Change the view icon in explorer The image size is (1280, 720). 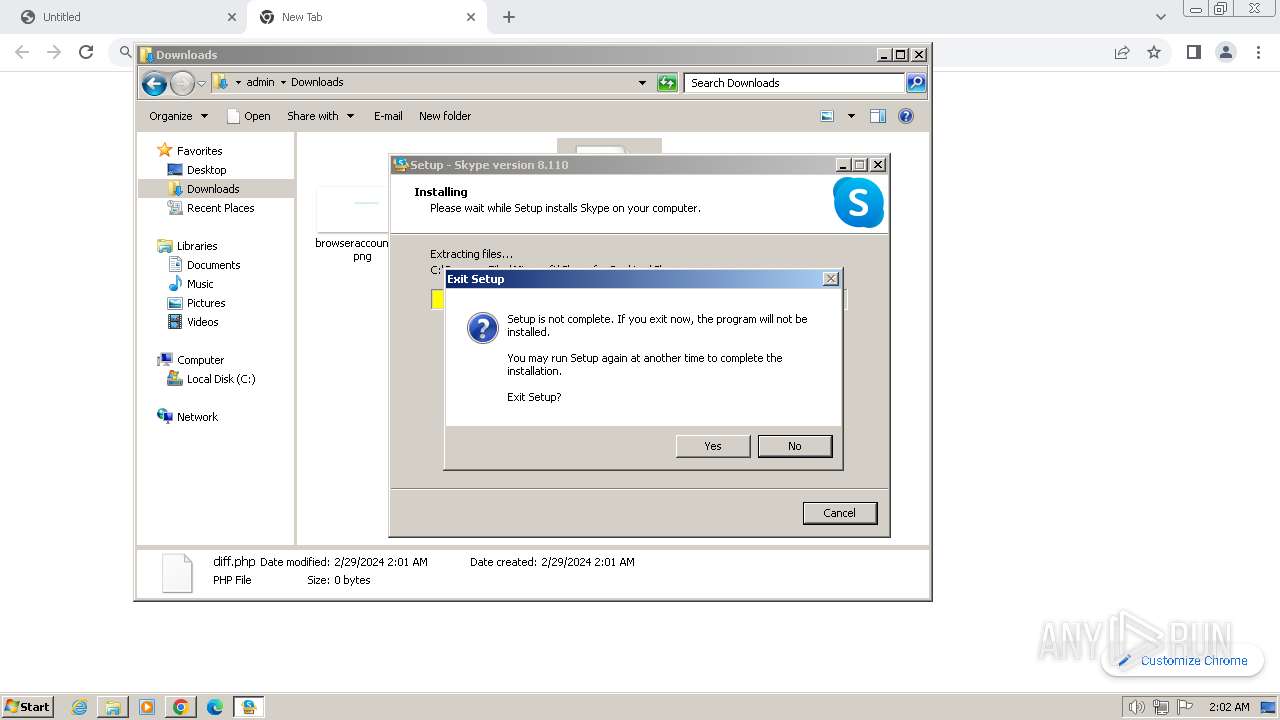(827, 116)
